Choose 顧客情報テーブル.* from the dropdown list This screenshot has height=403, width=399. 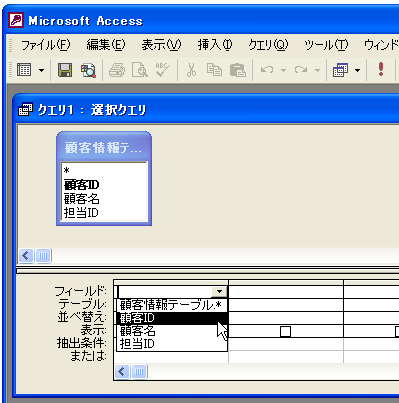[x=172, y=305]
